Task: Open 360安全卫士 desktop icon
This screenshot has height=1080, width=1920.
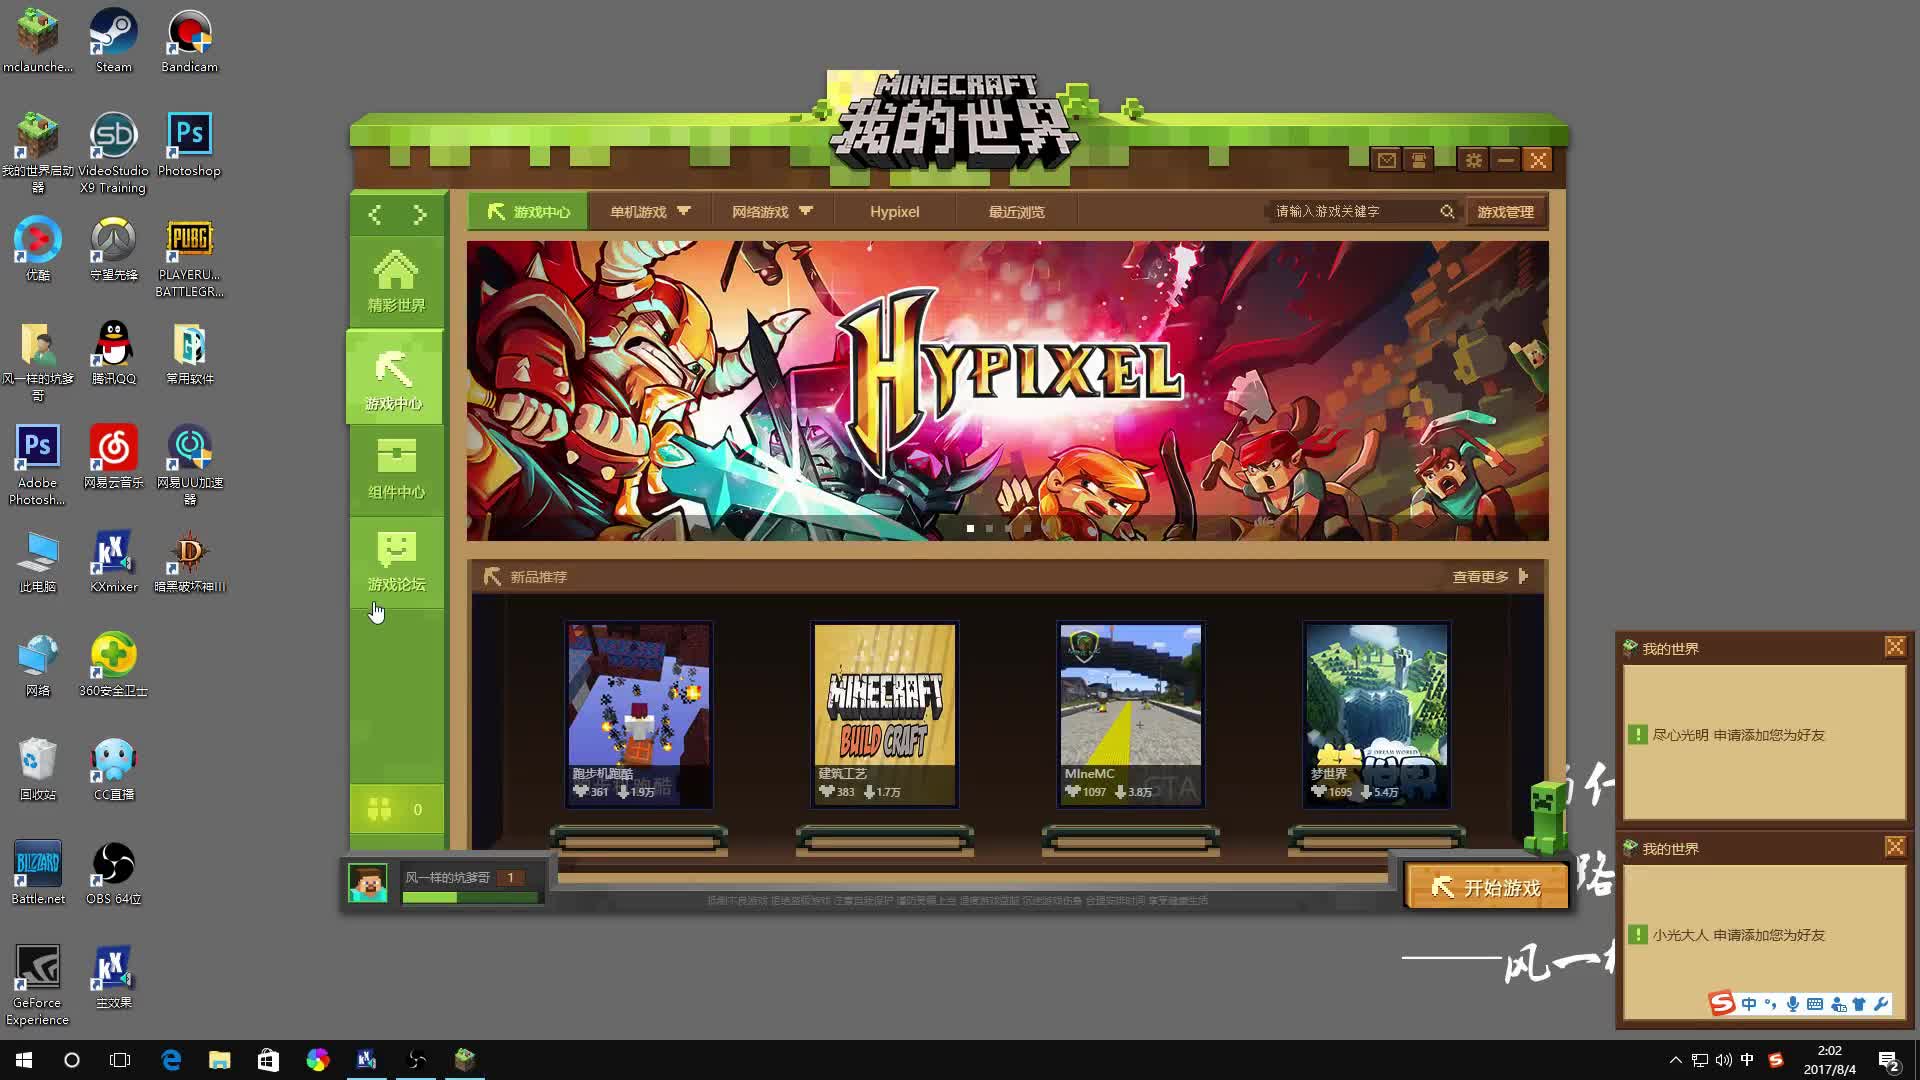Action: [x=113, y=665]
